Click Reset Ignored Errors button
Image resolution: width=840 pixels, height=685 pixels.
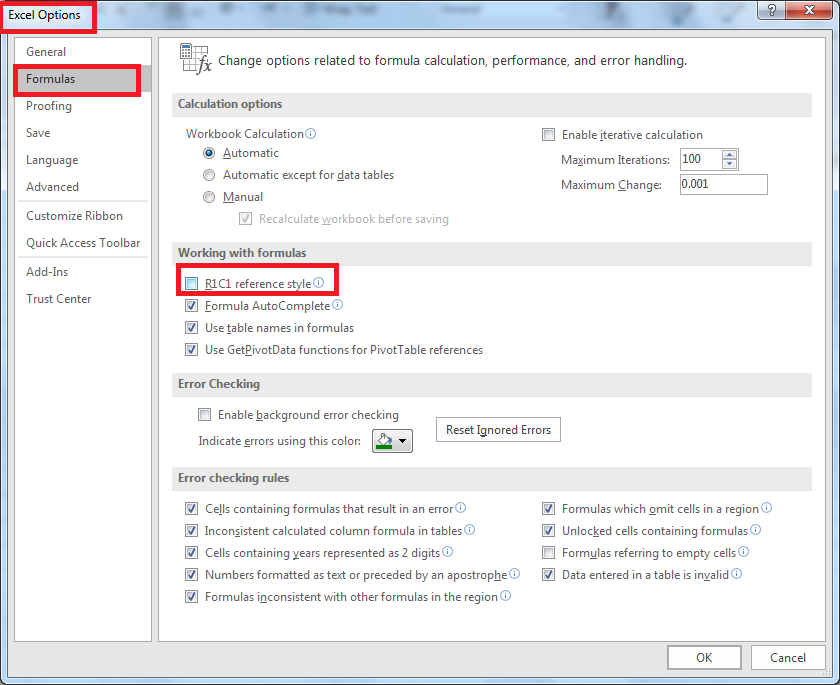pos(498,430)
